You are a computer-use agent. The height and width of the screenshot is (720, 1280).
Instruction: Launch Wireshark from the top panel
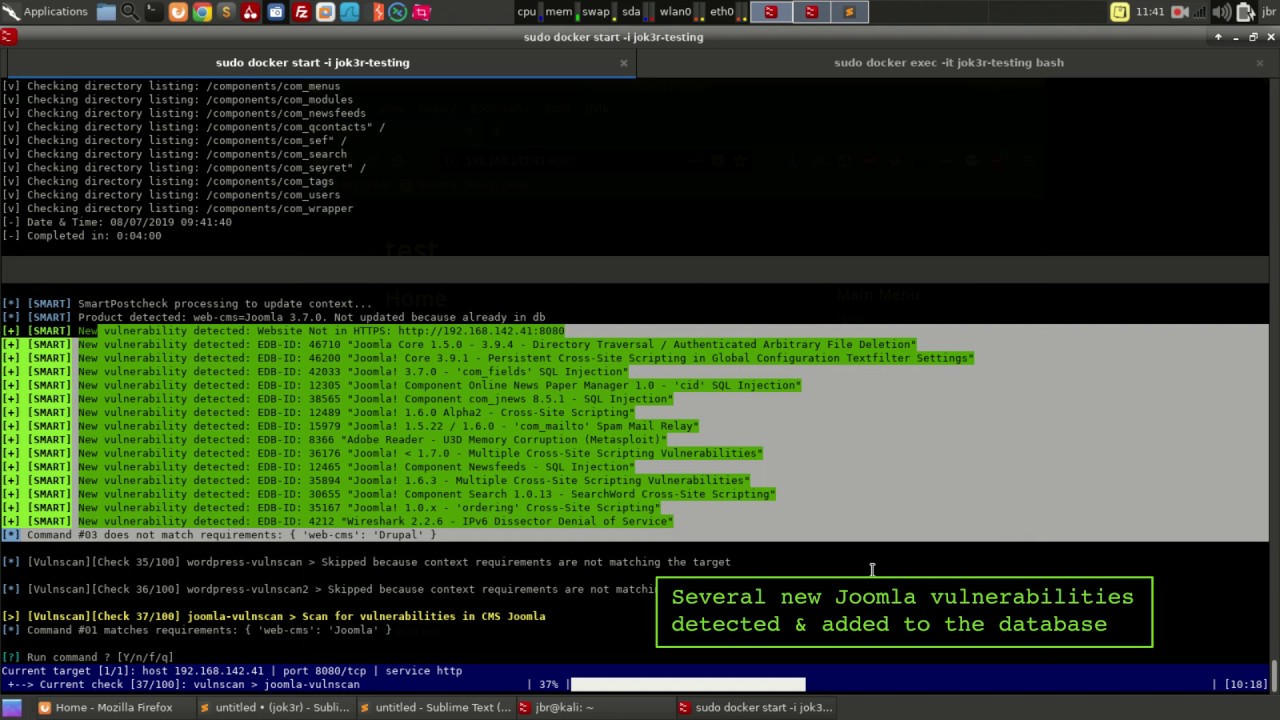point(349,12)
